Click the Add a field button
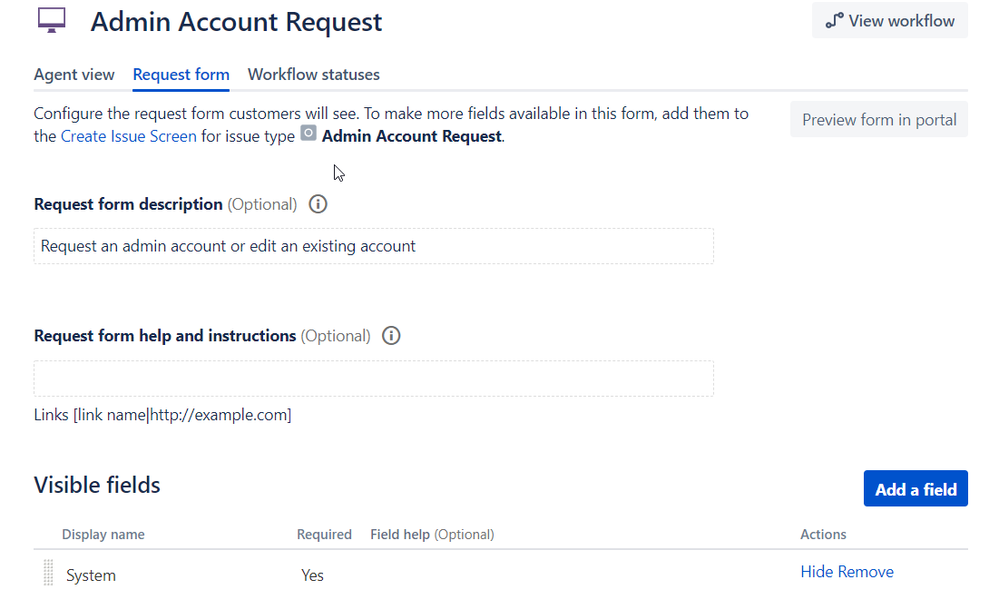999x601 pixels. tap(915, 488)
